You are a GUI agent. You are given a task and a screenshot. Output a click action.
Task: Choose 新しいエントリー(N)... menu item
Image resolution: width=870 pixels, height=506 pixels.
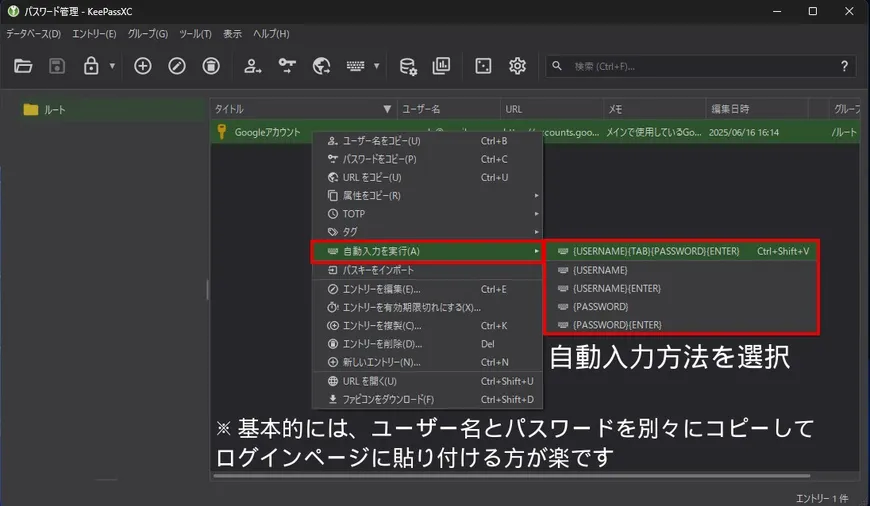tap(427, 362)
